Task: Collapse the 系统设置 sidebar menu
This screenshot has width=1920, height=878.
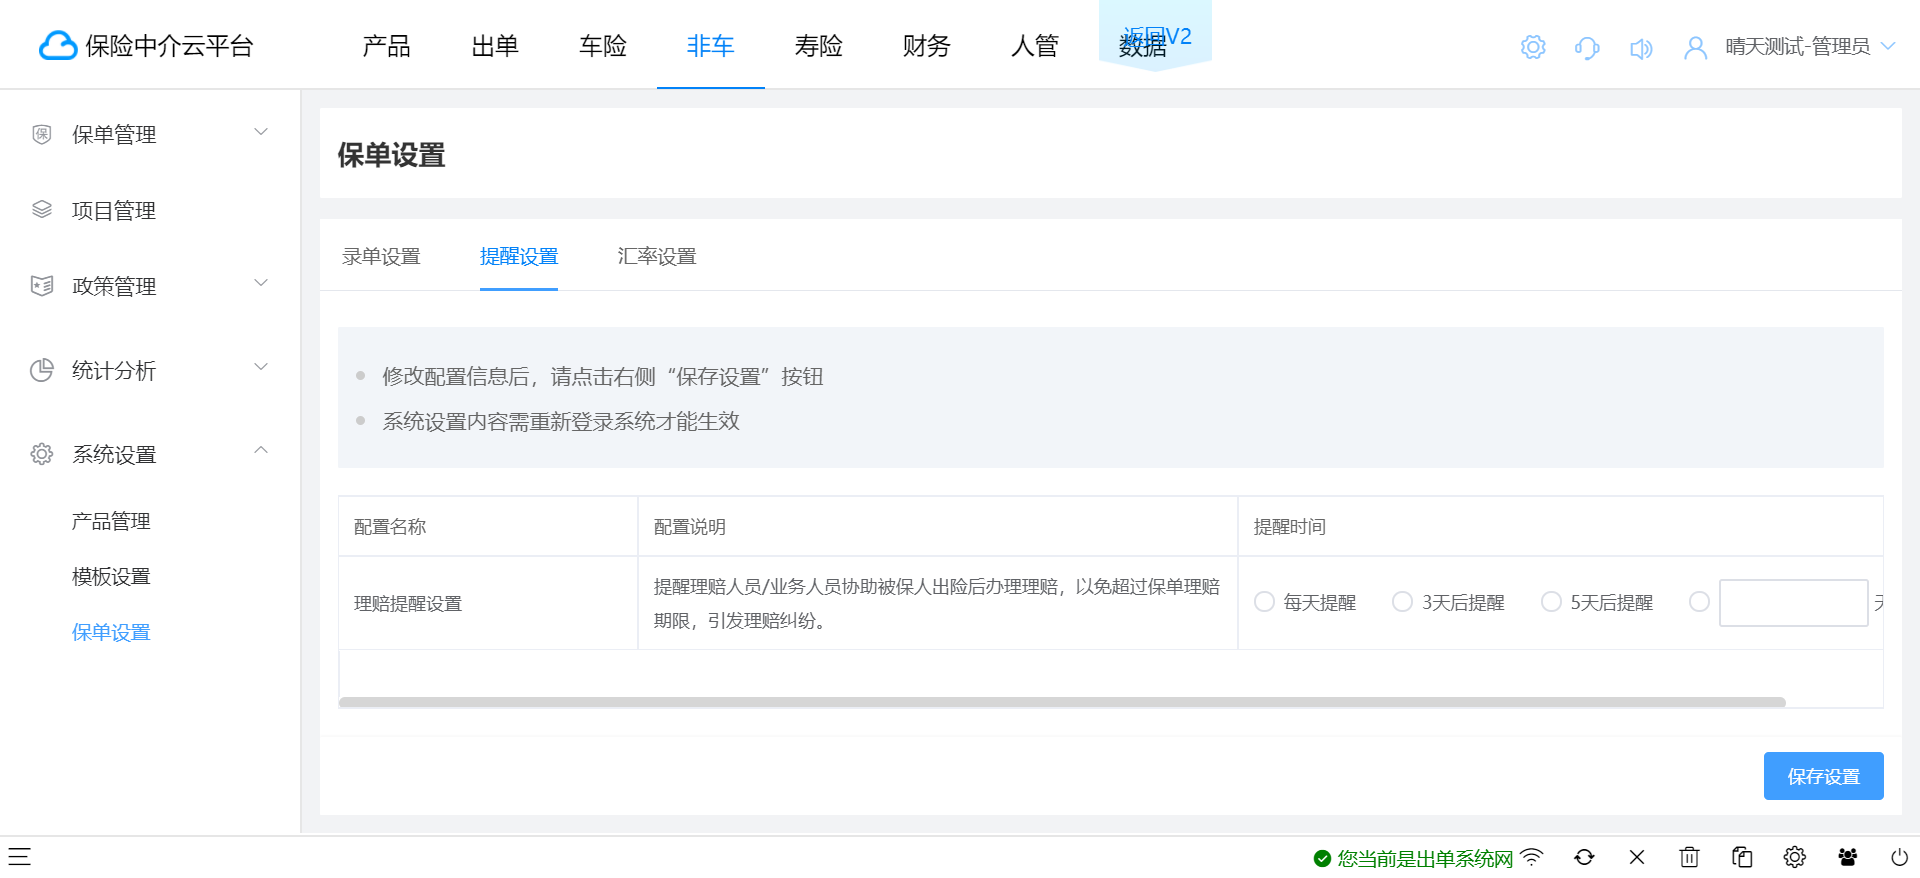Action: click(261, 450)
